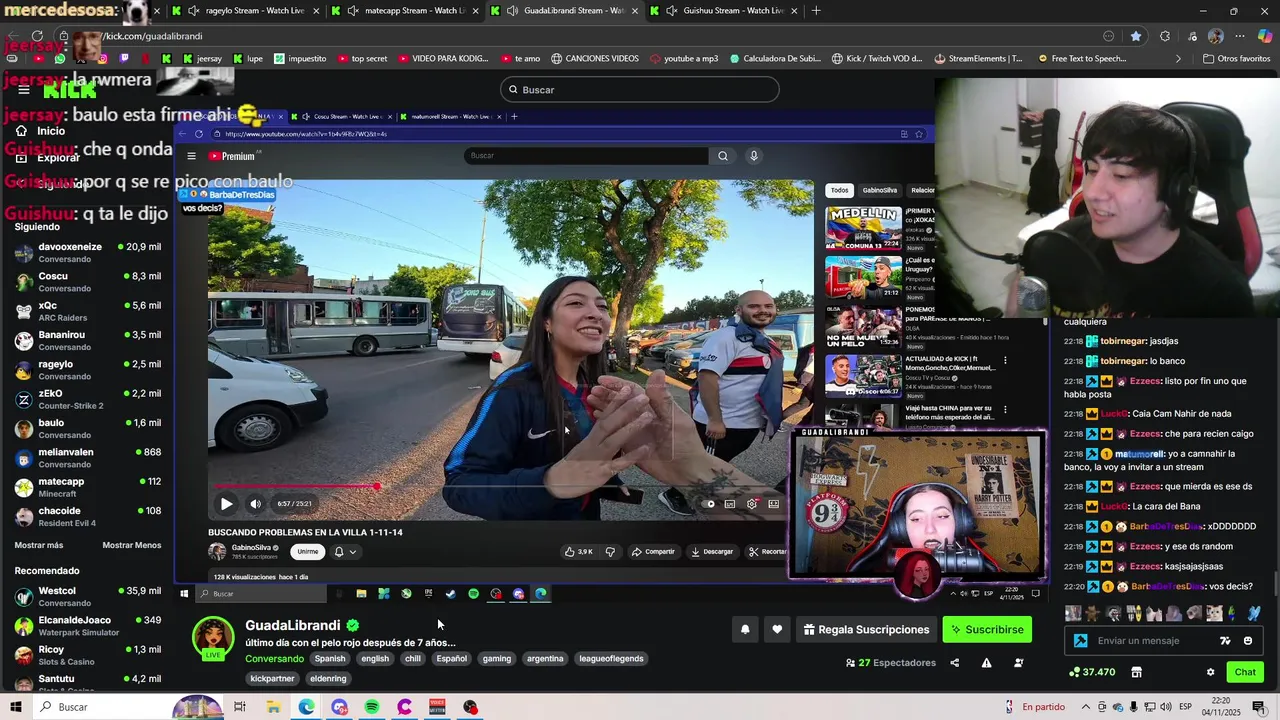Open a new browser tab
The width and height of the screenshot is (1280, 720).
[816, 11]
